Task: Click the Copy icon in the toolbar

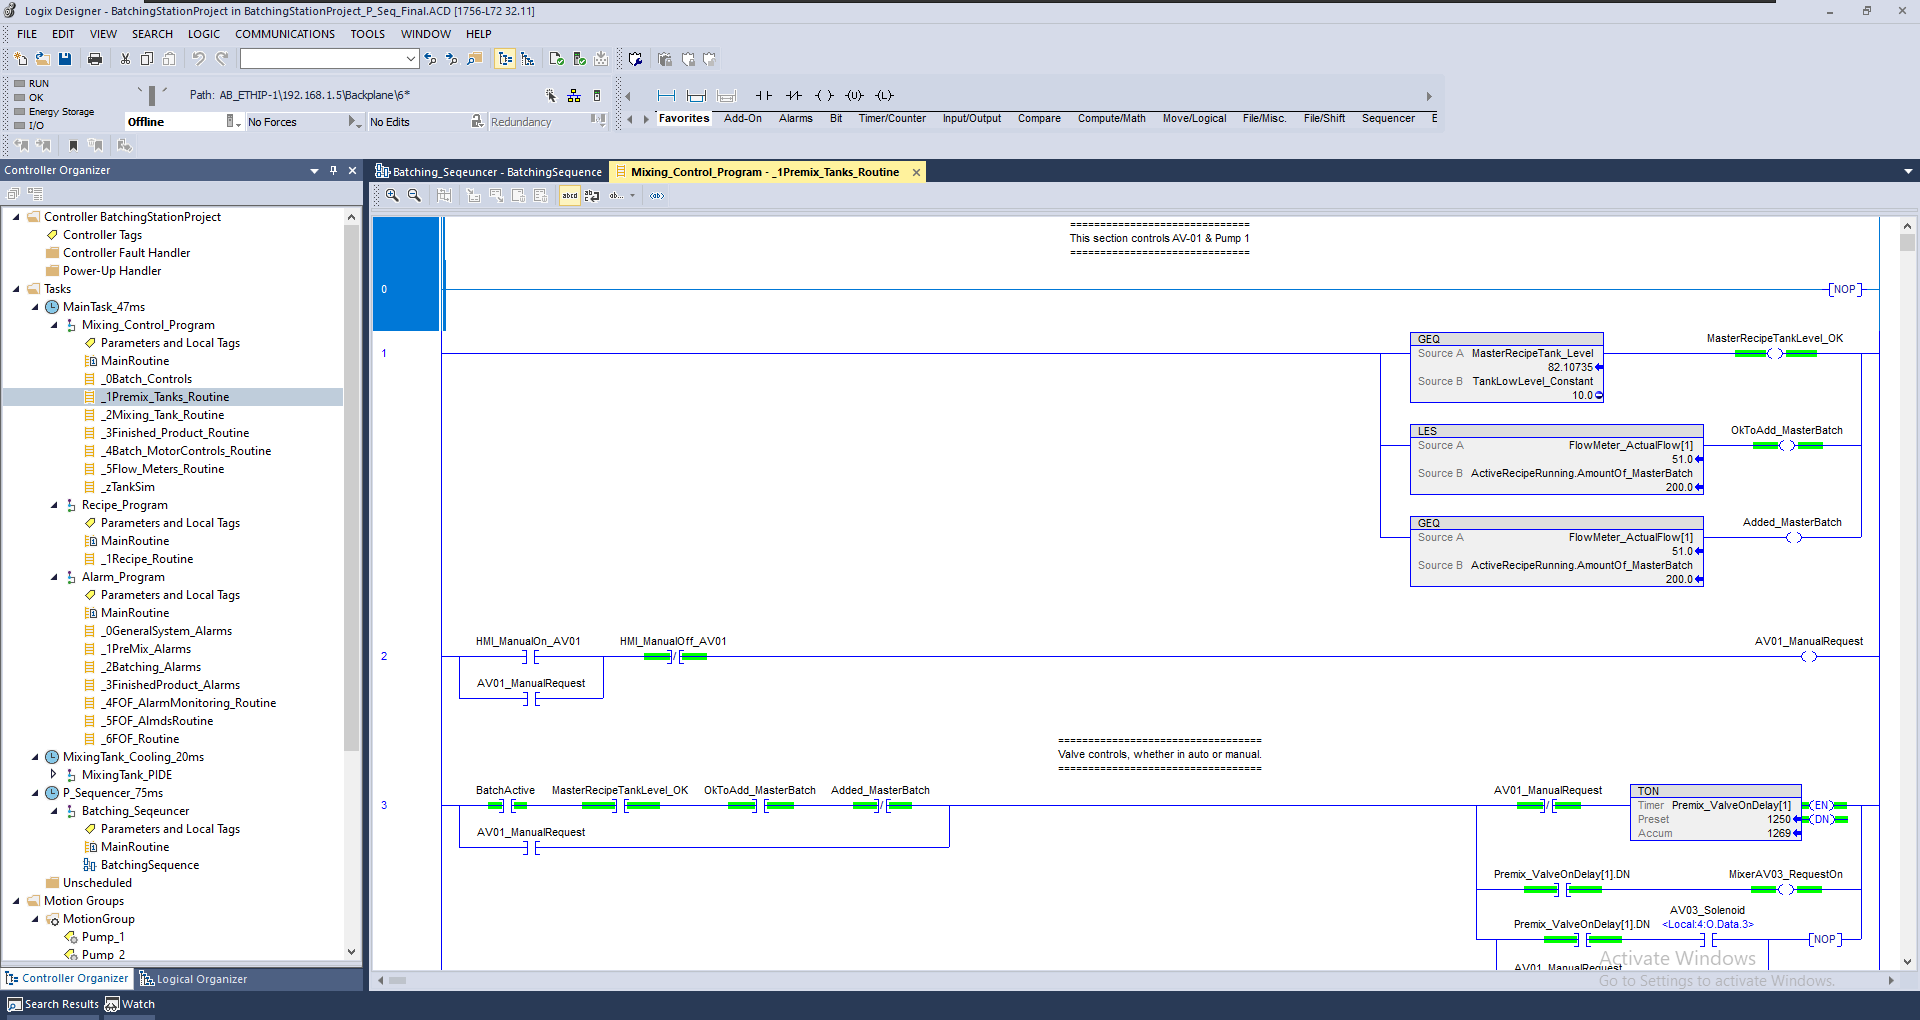Action: click(x=147, y=59)
